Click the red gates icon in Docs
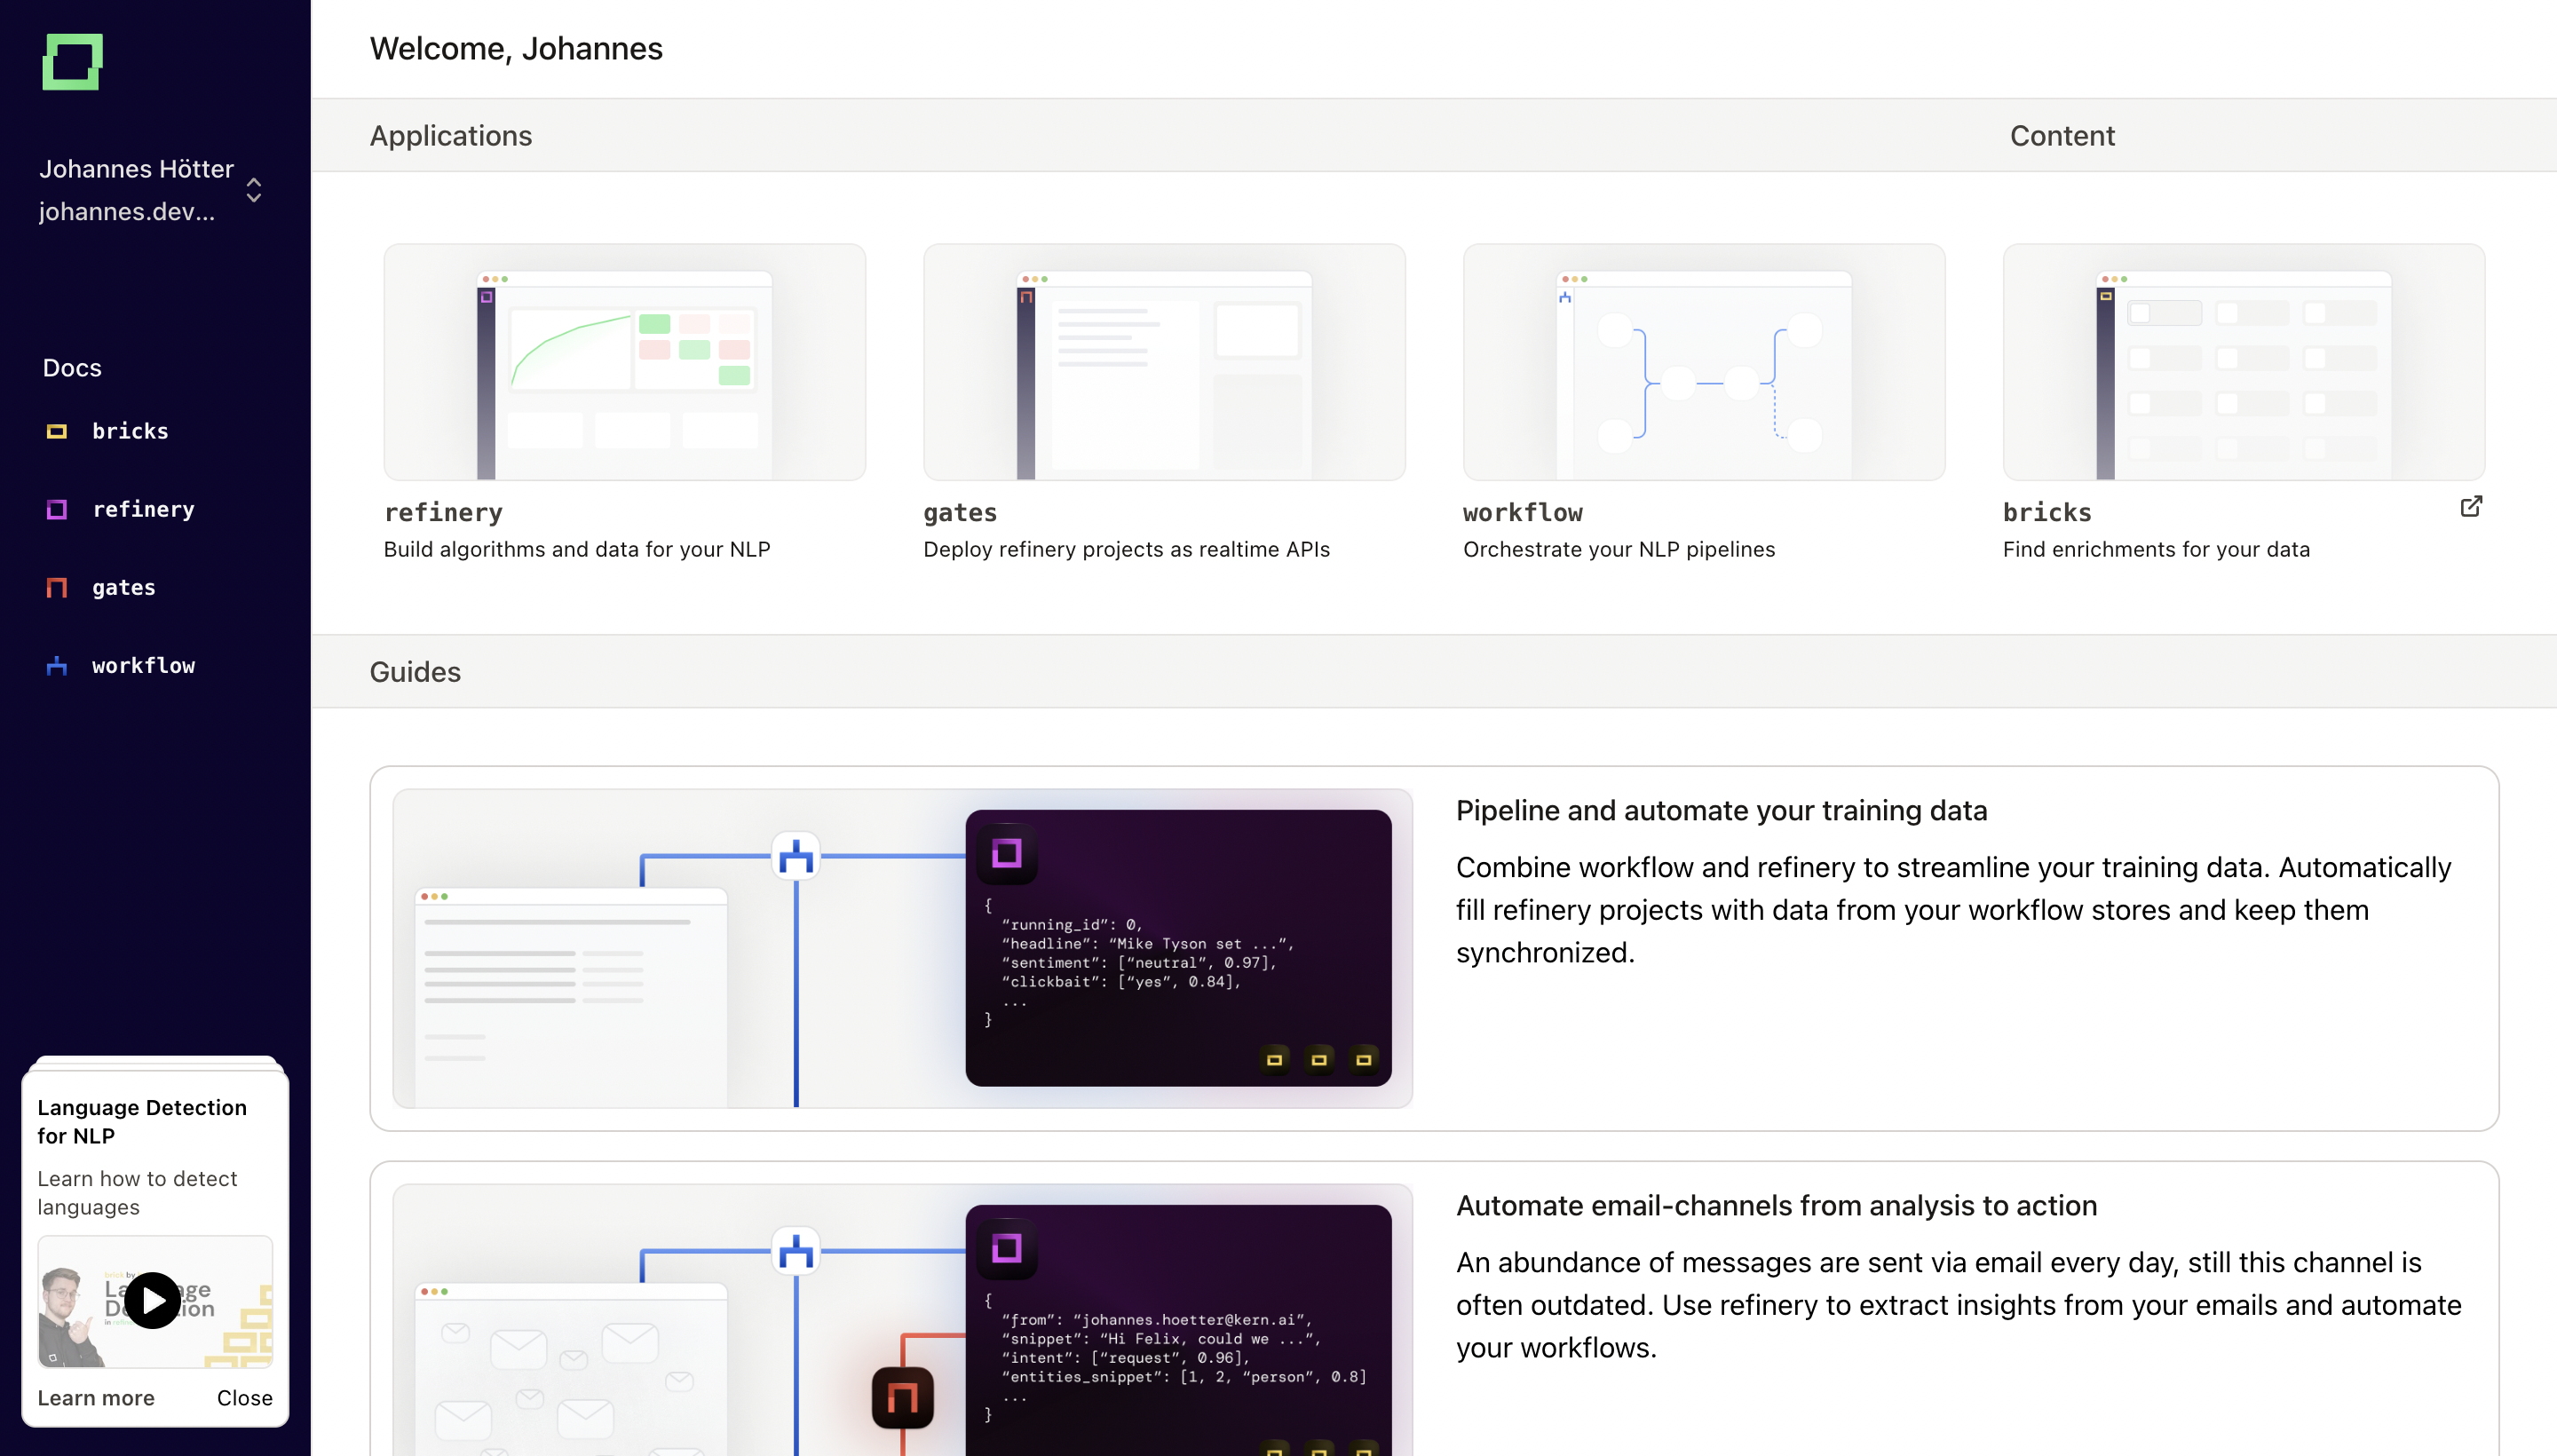The width and height of the screenshot is (2557, 1456). (57, 587)
